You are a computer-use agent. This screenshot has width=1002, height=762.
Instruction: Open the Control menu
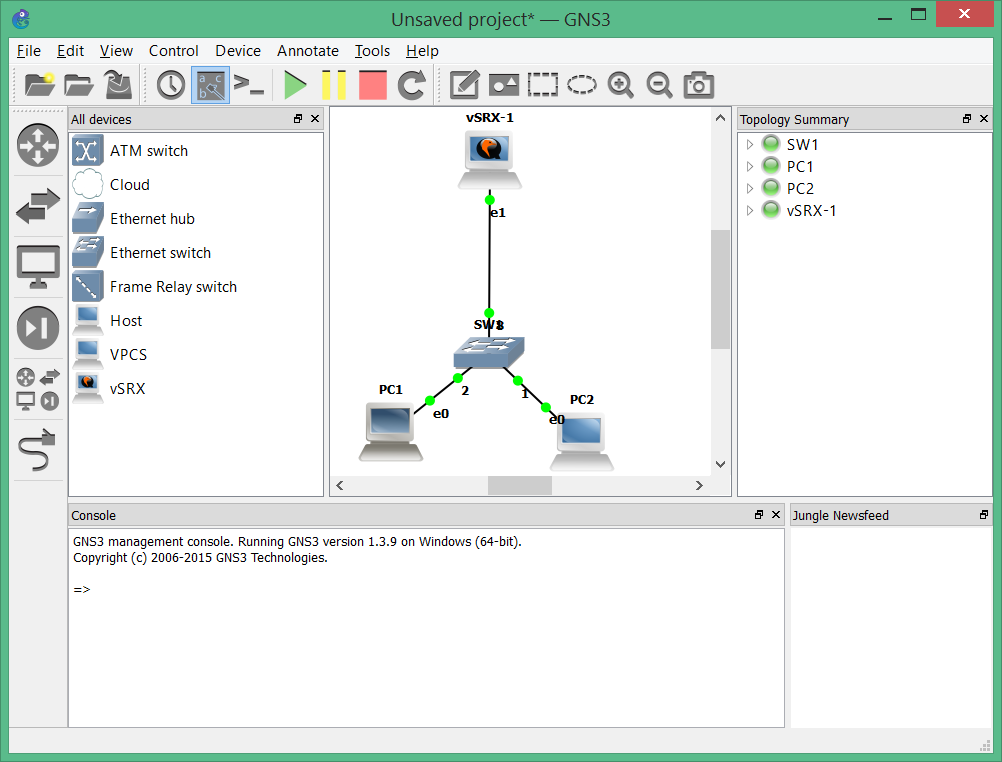(173, 51)
